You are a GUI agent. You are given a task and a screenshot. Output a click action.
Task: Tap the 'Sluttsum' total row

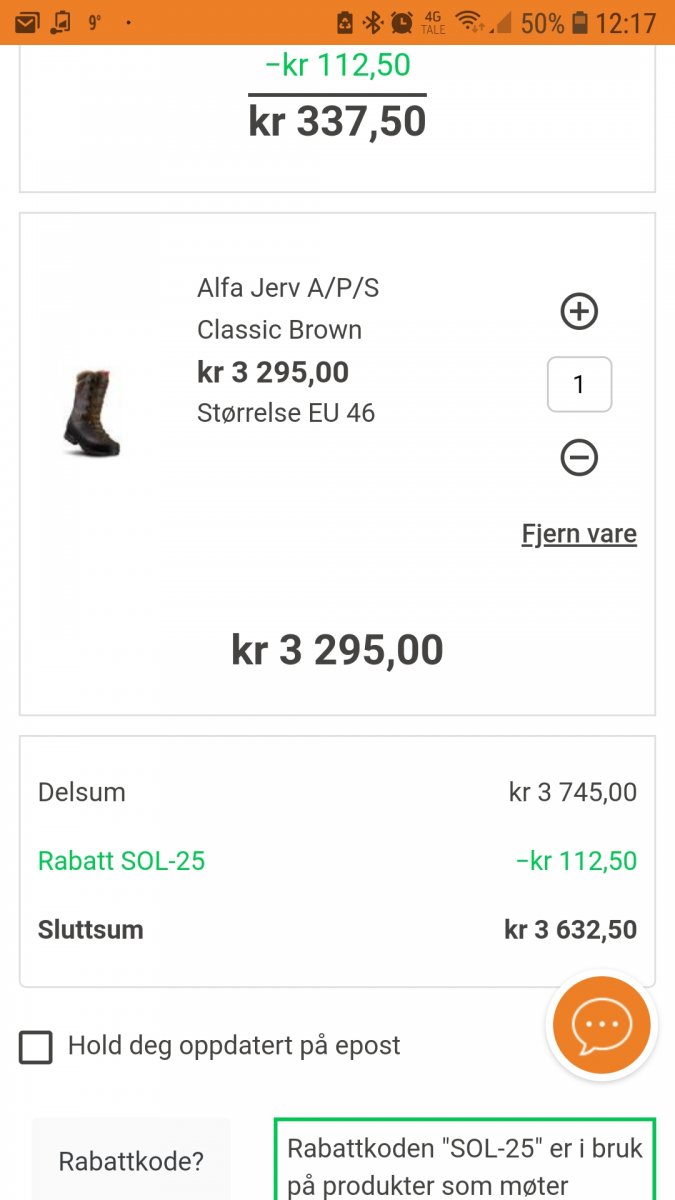pos(337,930)
